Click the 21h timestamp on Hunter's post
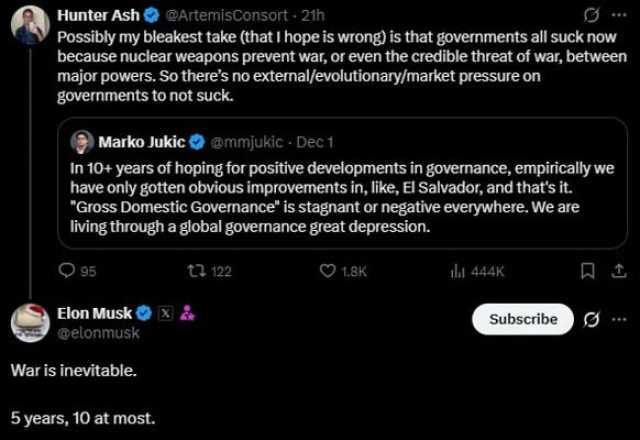This screenshot has height=440, width=640. tap(313, 17)
